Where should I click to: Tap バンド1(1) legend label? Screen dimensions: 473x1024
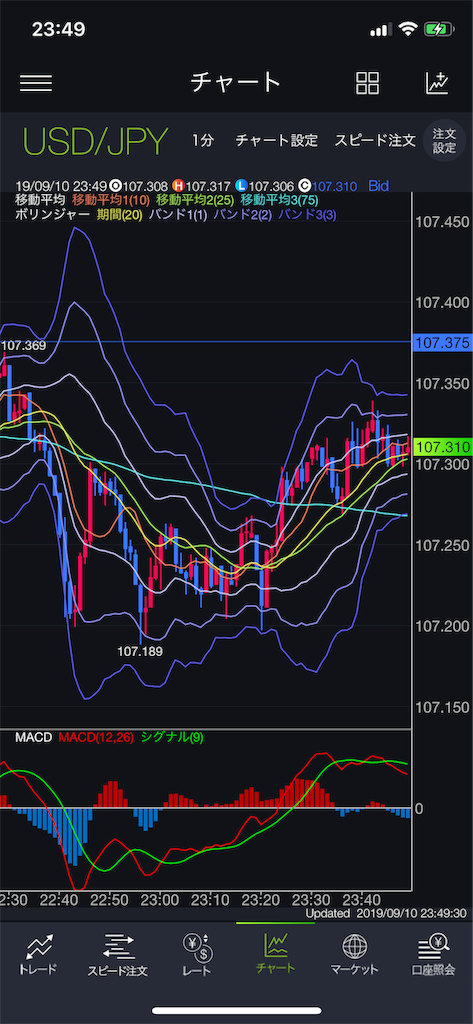[178, 214]
